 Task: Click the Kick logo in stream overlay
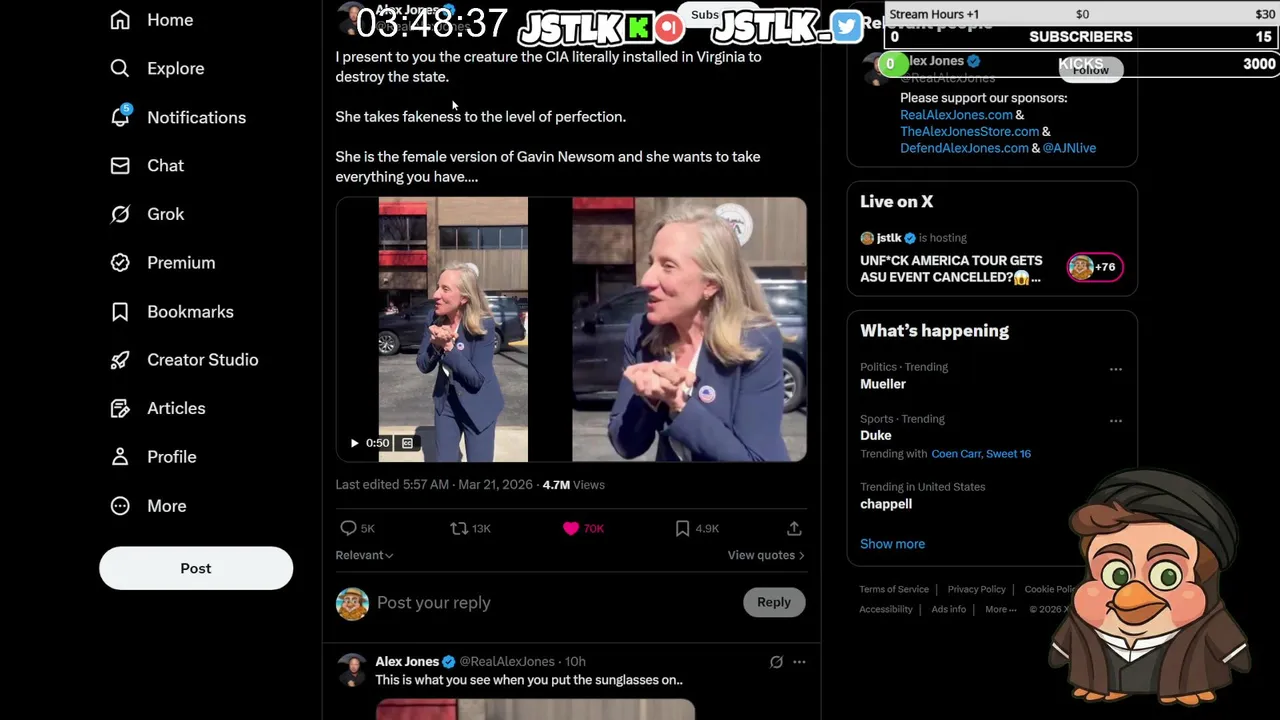637,27
